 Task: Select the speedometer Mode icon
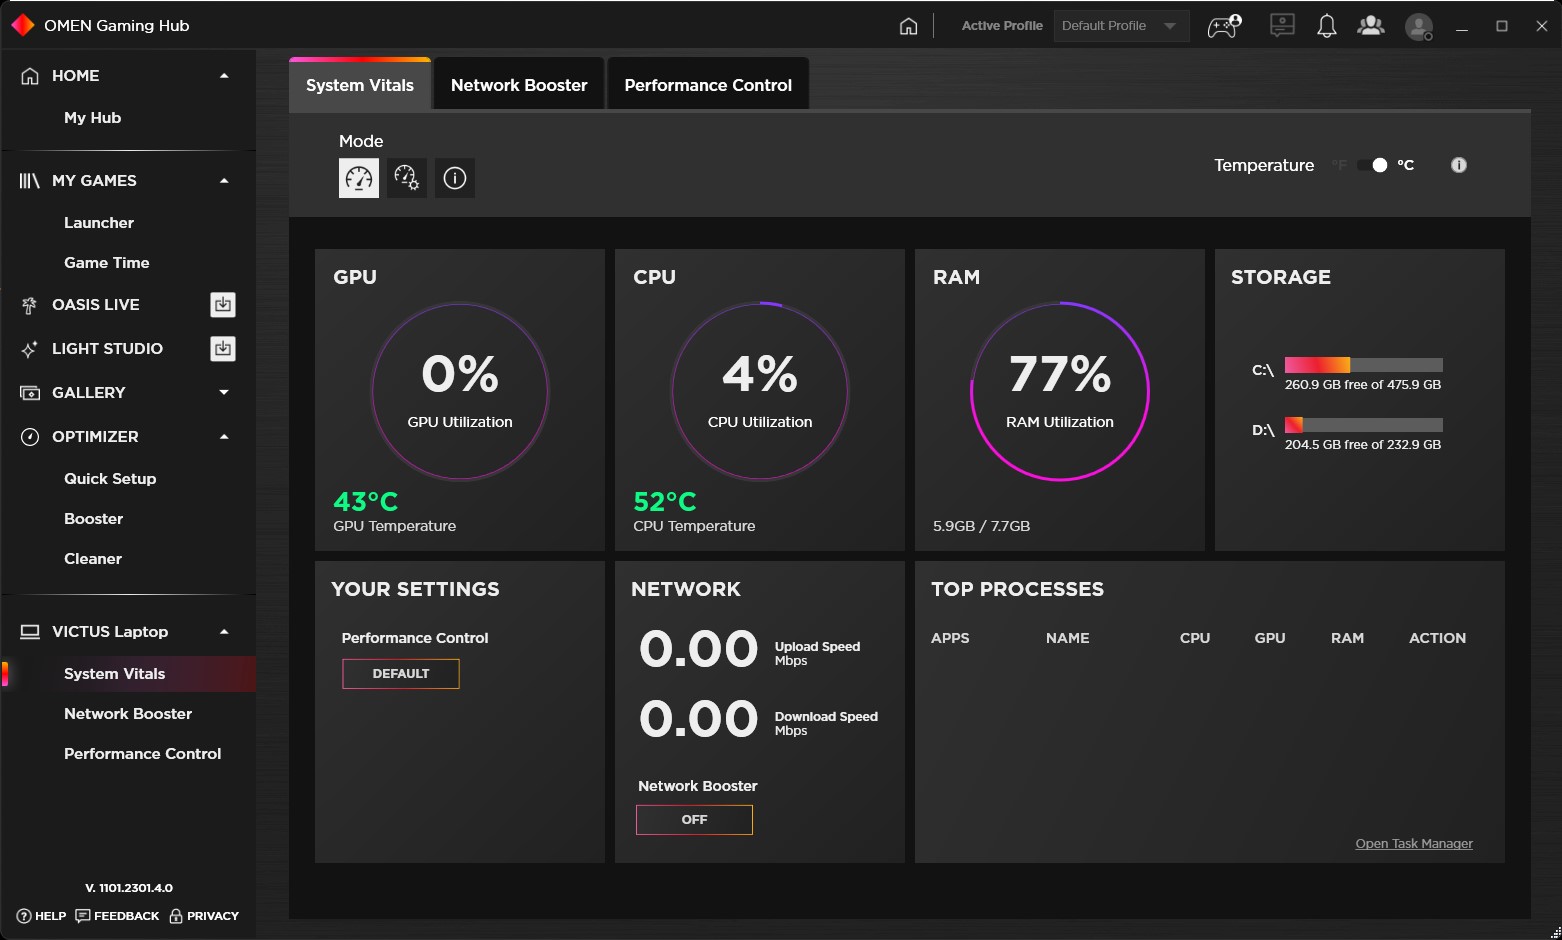point(359,178)
